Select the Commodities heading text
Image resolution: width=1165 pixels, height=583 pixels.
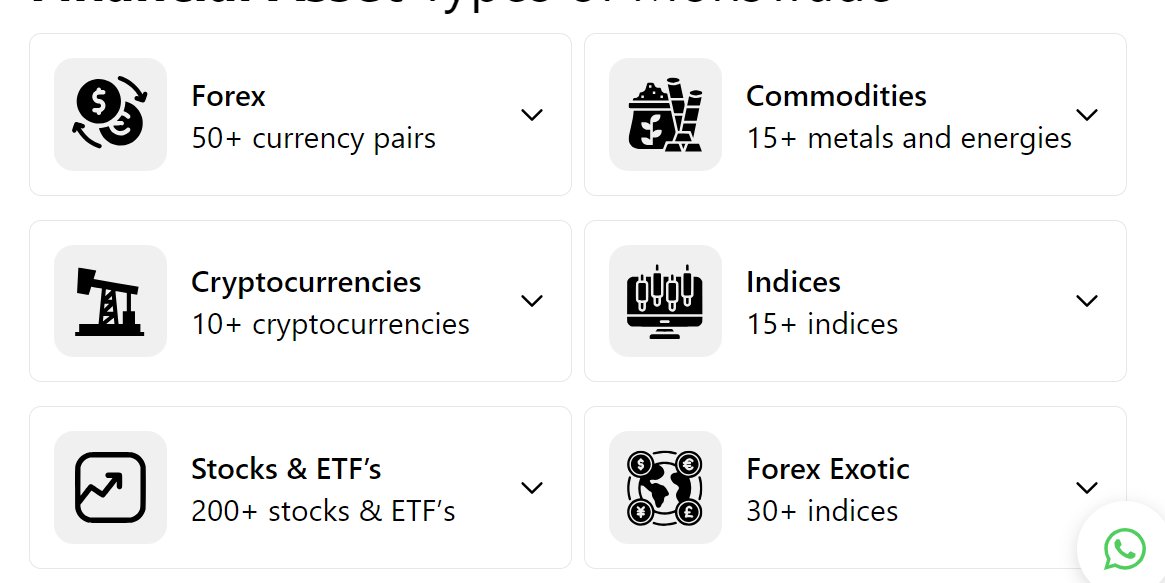coord(836,96)
